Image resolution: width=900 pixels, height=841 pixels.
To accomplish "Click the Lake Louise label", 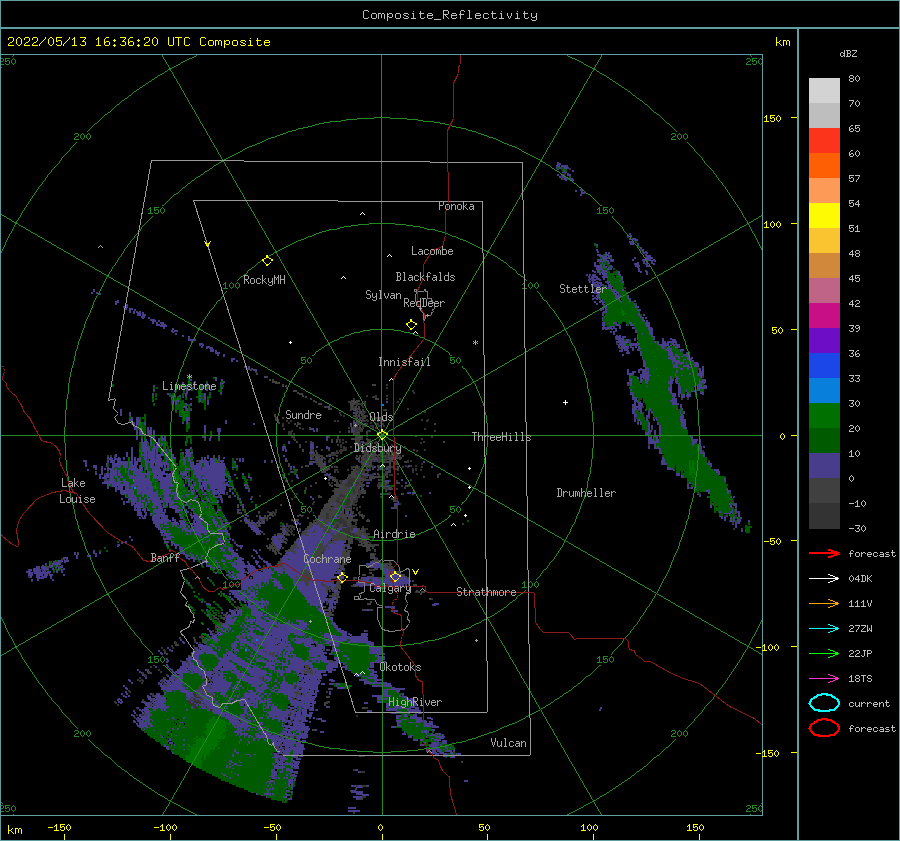I will pyautogui.click(x=77, y=491).
